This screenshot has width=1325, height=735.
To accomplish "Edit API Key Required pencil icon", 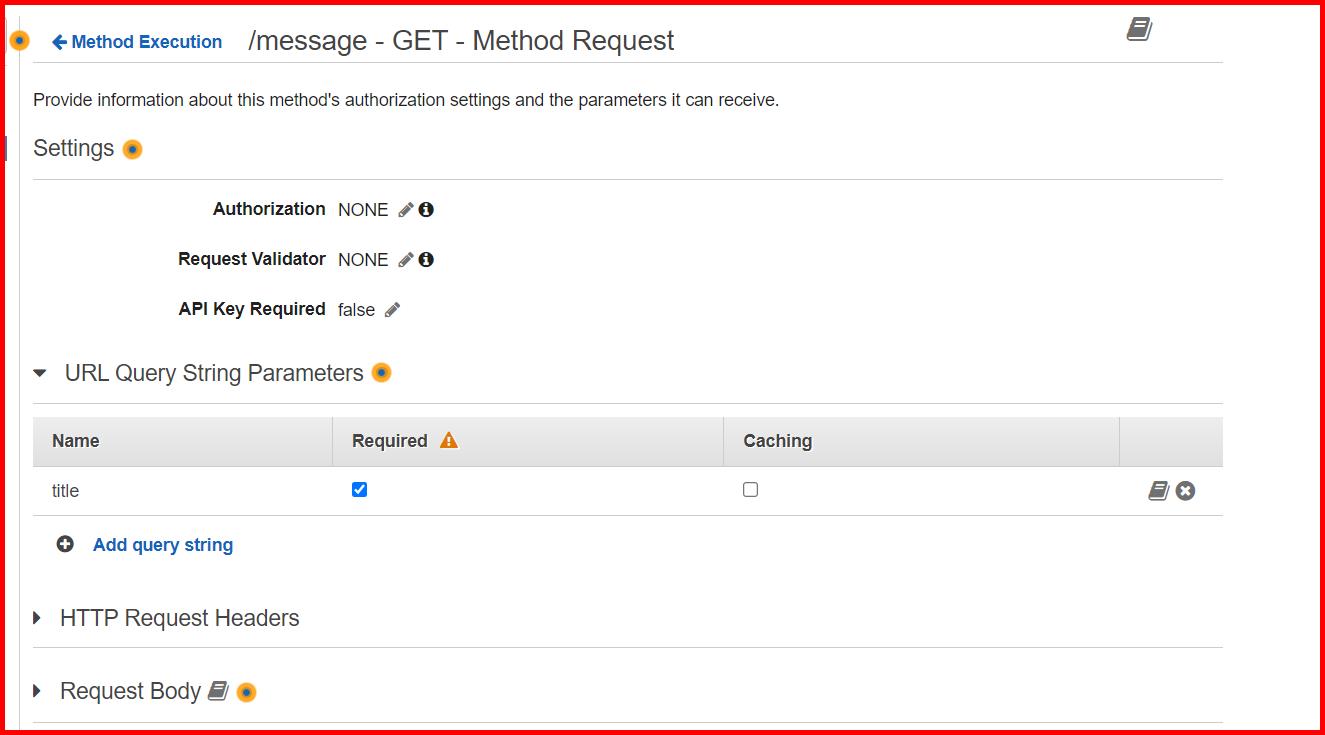I will tap(392, 310).
